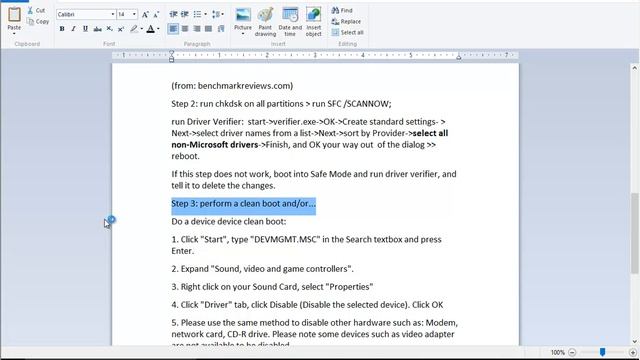Justify the paragraph text
The height and width of the screenshot is (360, 640).
pos(209,29)
